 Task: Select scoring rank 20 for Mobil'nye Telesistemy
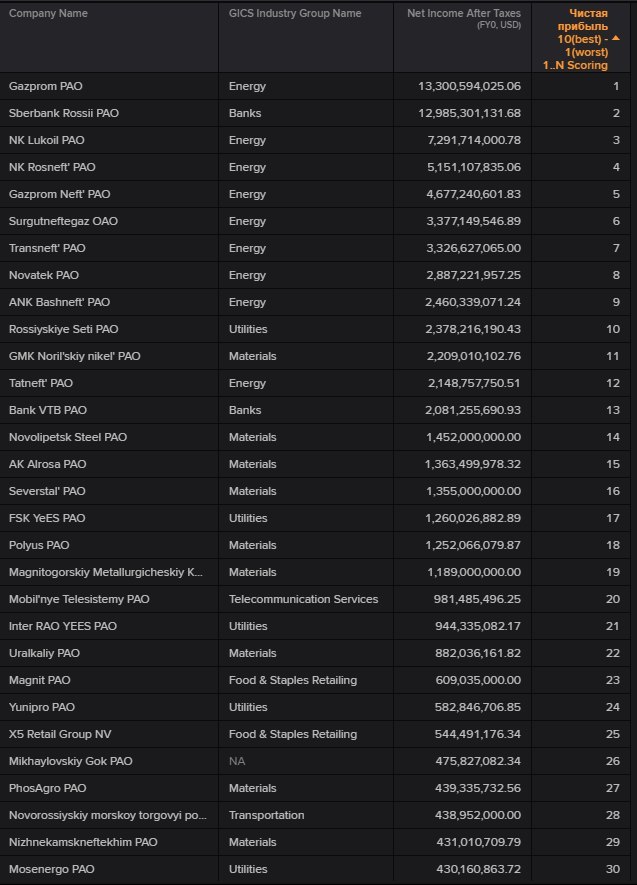click(x=613, y=599)
